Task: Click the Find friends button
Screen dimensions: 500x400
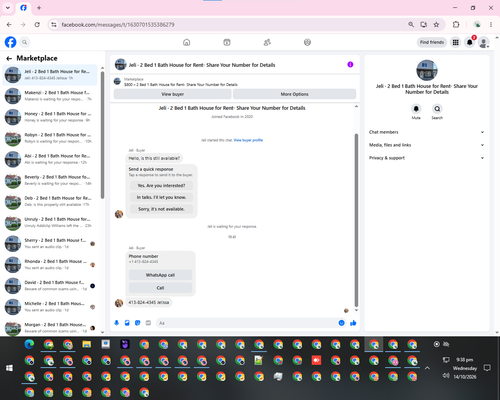Action: pos(432,42)
